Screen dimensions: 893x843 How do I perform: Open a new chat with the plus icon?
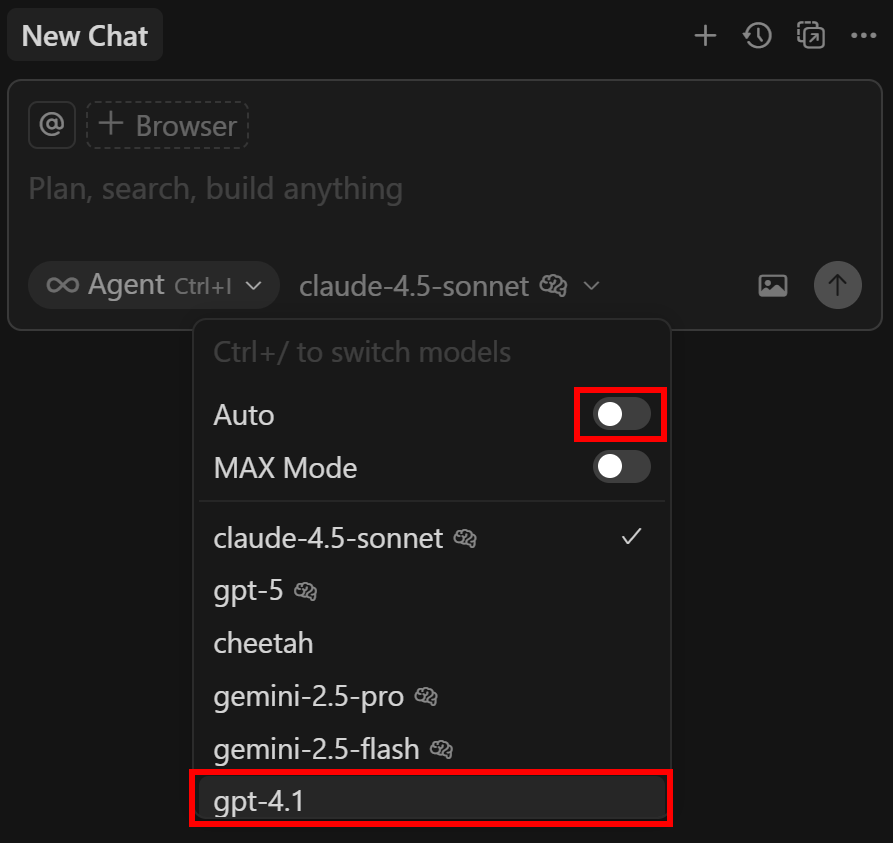(705, 35)
